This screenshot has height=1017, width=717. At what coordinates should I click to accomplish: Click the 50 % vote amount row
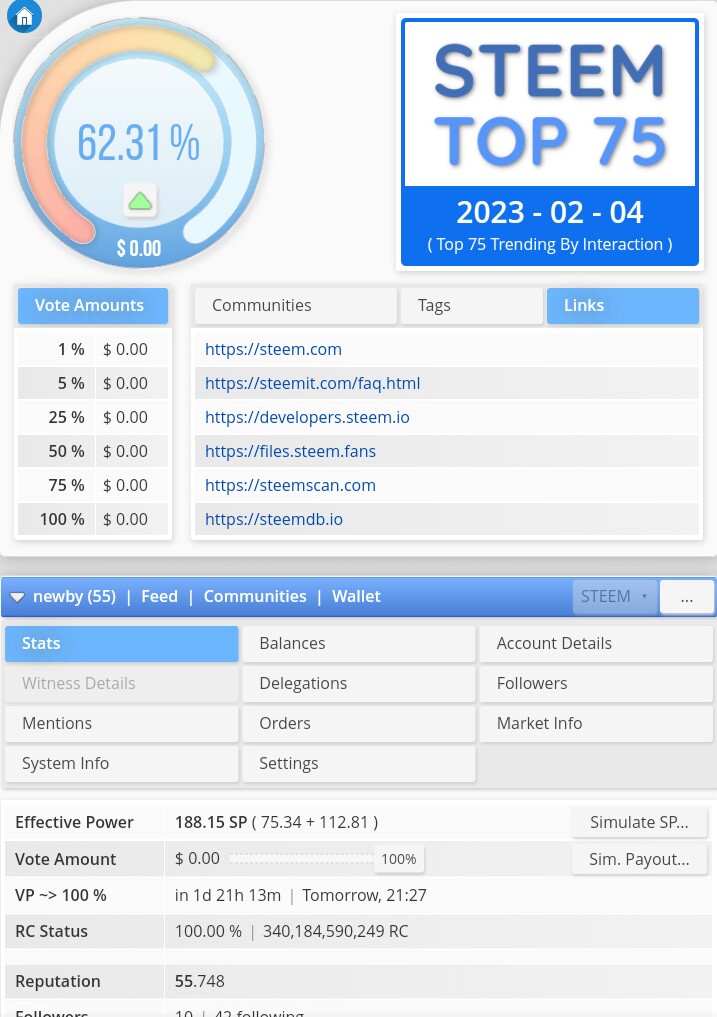93,451
